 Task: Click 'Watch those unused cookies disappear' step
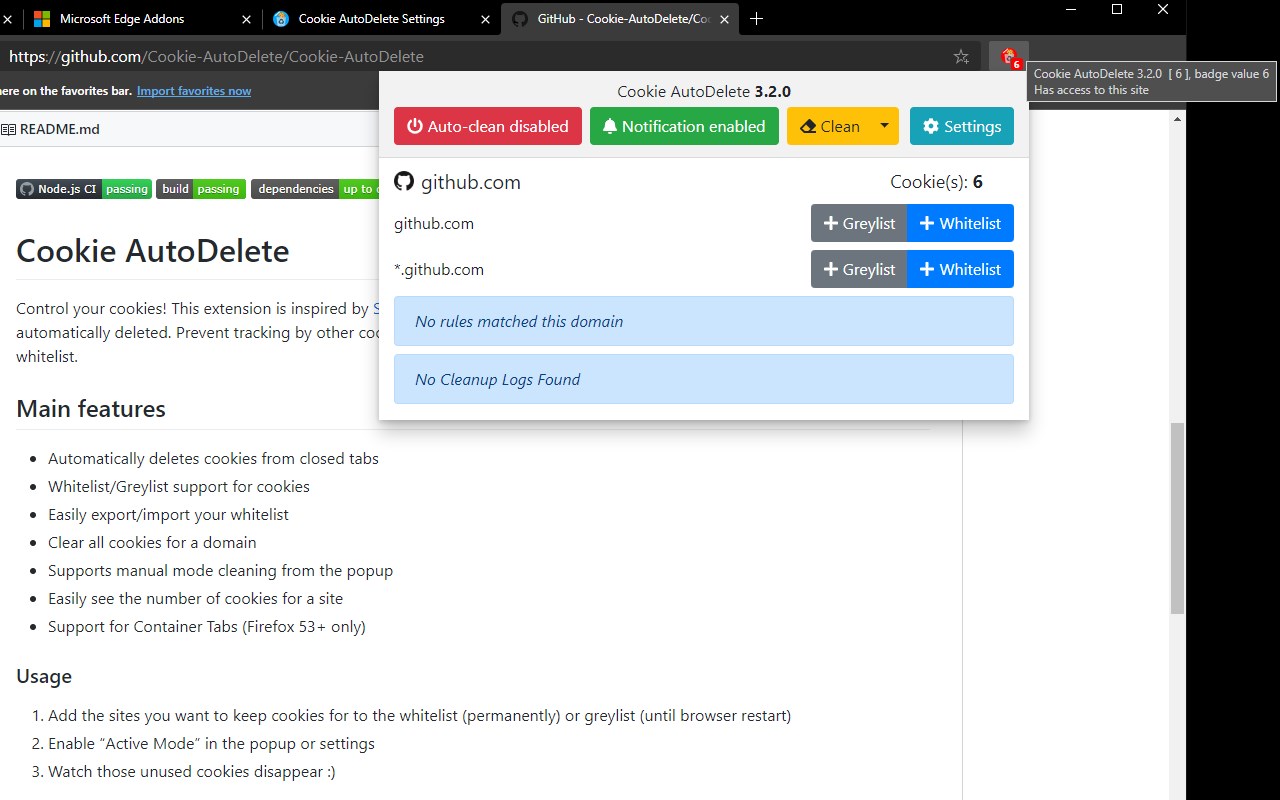pyautogui.click(x=192, y=771)
